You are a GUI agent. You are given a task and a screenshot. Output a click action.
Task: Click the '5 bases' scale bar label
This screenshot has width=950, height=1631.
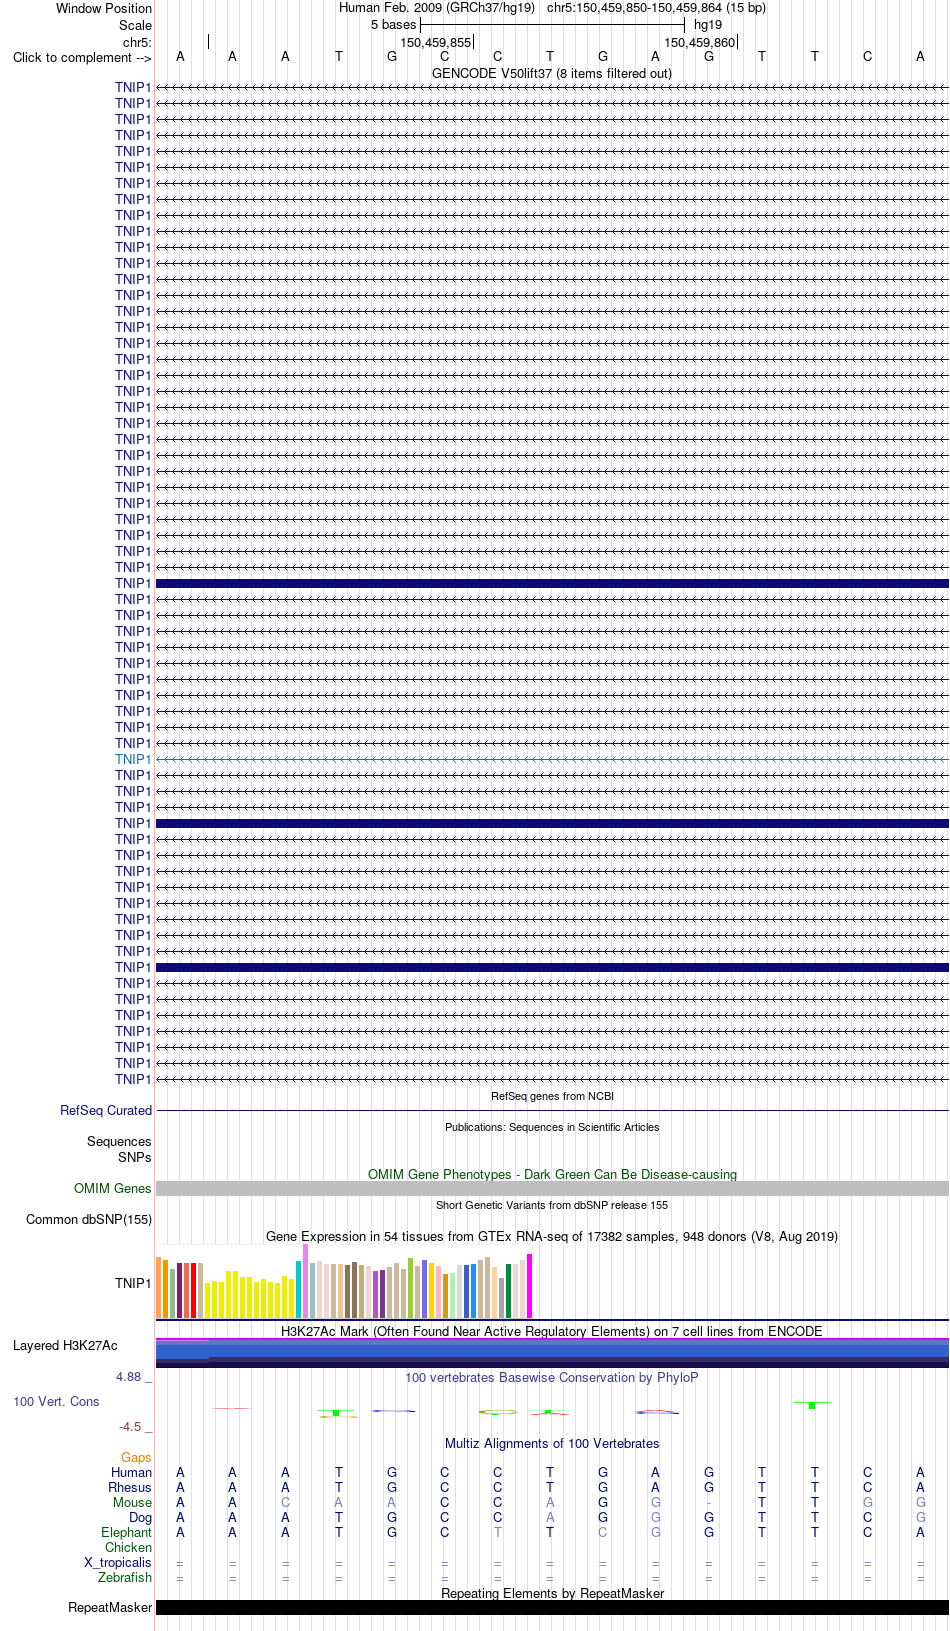click(393, 25)
